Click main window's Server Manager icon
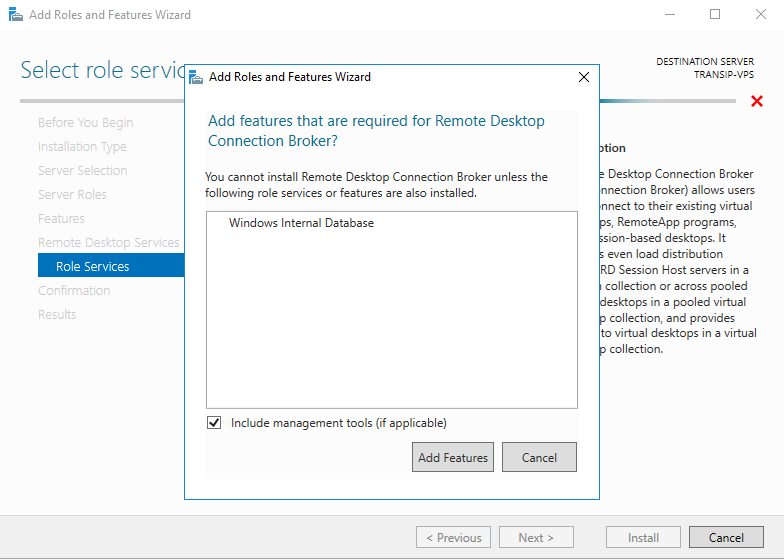The width and height of the screenshot is (784, 560). (16, 14)
